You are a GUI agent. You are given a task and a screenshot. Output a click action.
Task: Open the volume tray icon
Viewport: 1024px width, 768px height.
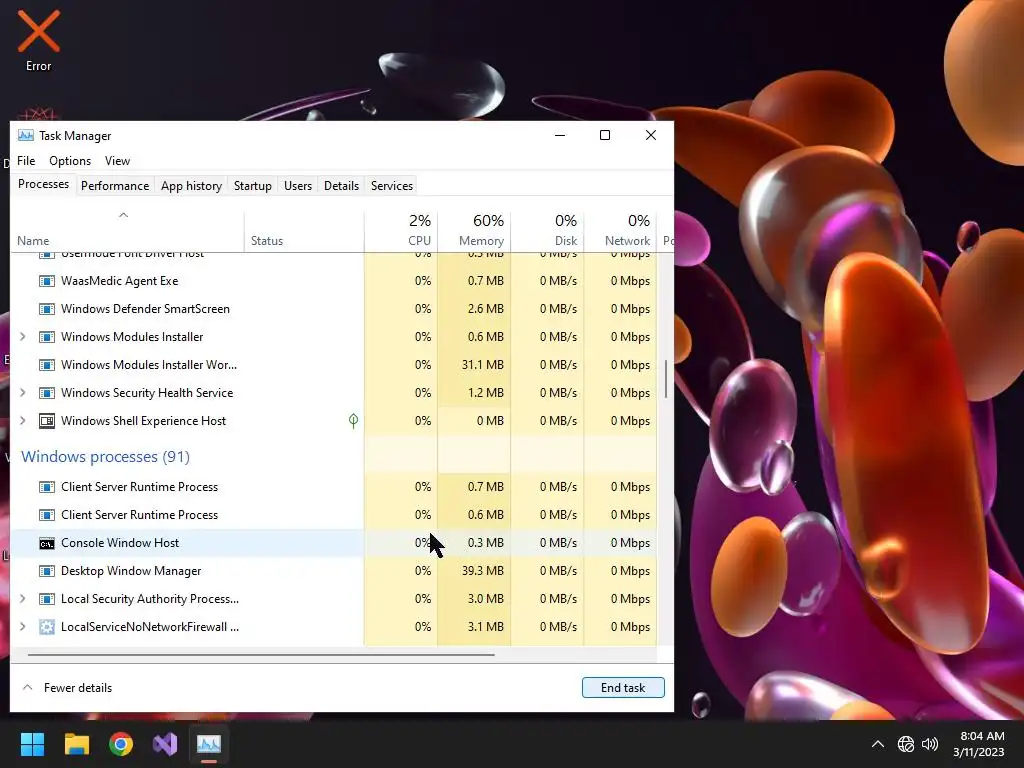click(x=929, y=744)
